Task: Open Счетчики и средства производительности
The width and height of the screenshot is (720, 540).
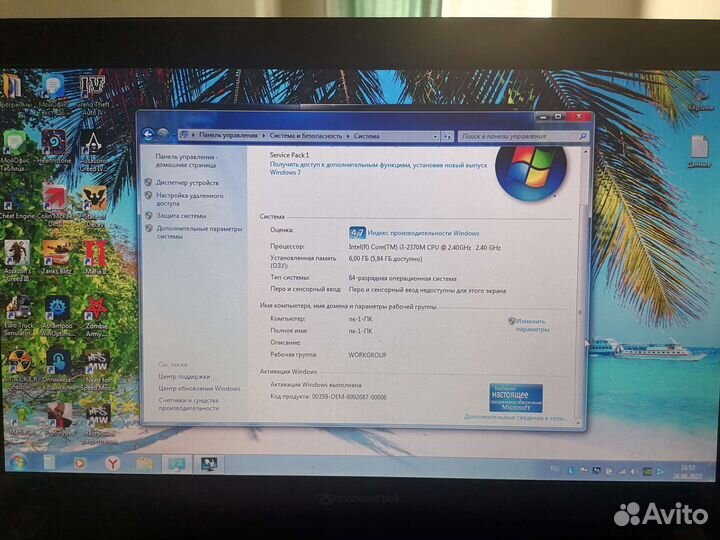Action: tap(189, 404)
